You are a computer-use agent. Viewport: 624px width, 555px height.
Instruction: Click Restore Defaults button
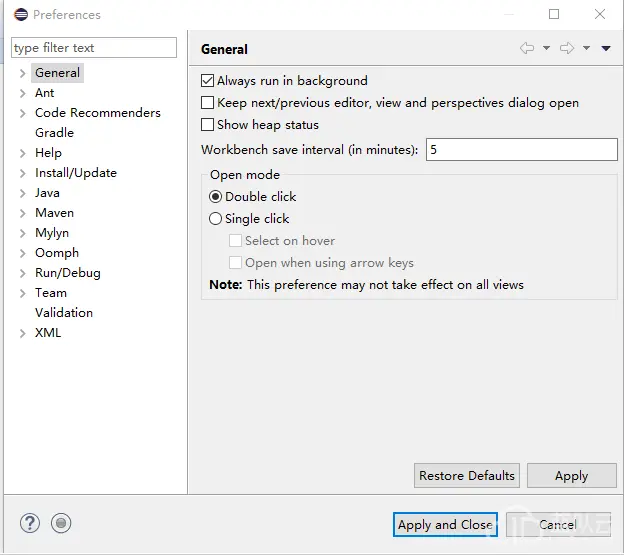(x=467, y=475)
